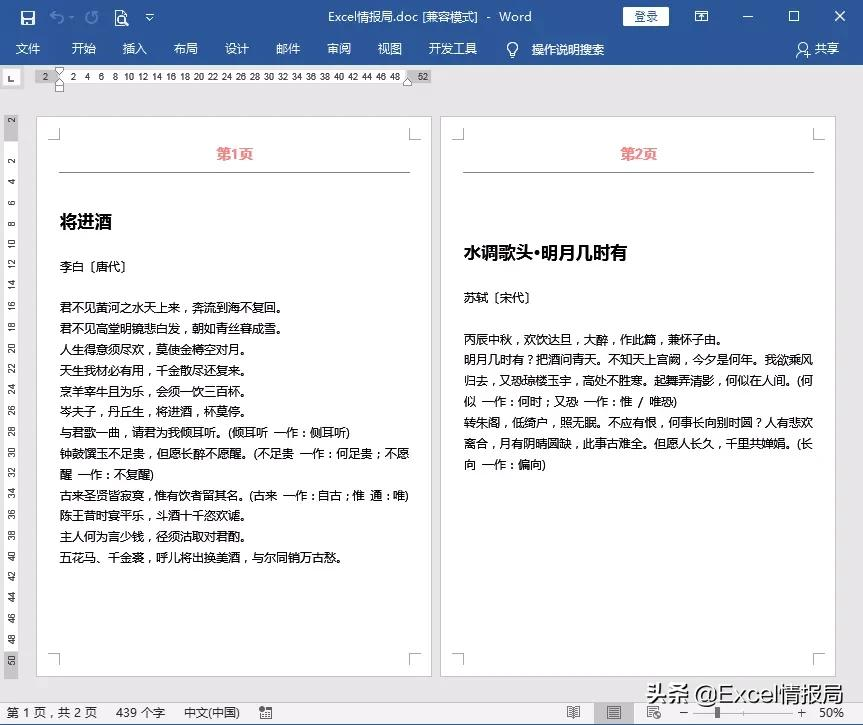Click the vertical ruler on the left
Image resolution: width=863 pixels, height=725 pixels.
click(11, 396)
